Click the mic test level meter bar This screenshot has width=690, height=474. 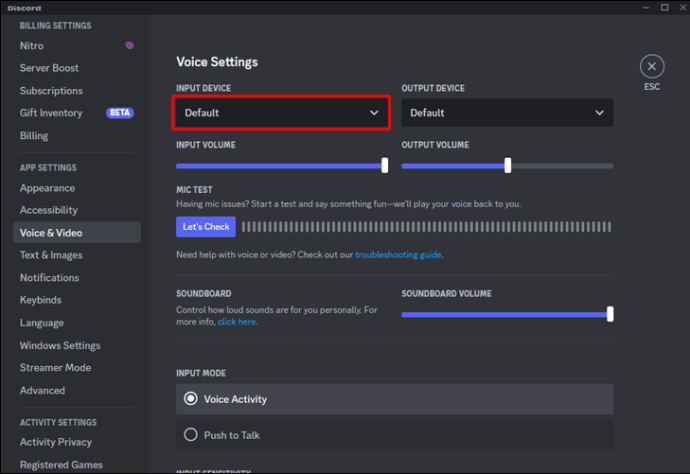coord(426,227)
